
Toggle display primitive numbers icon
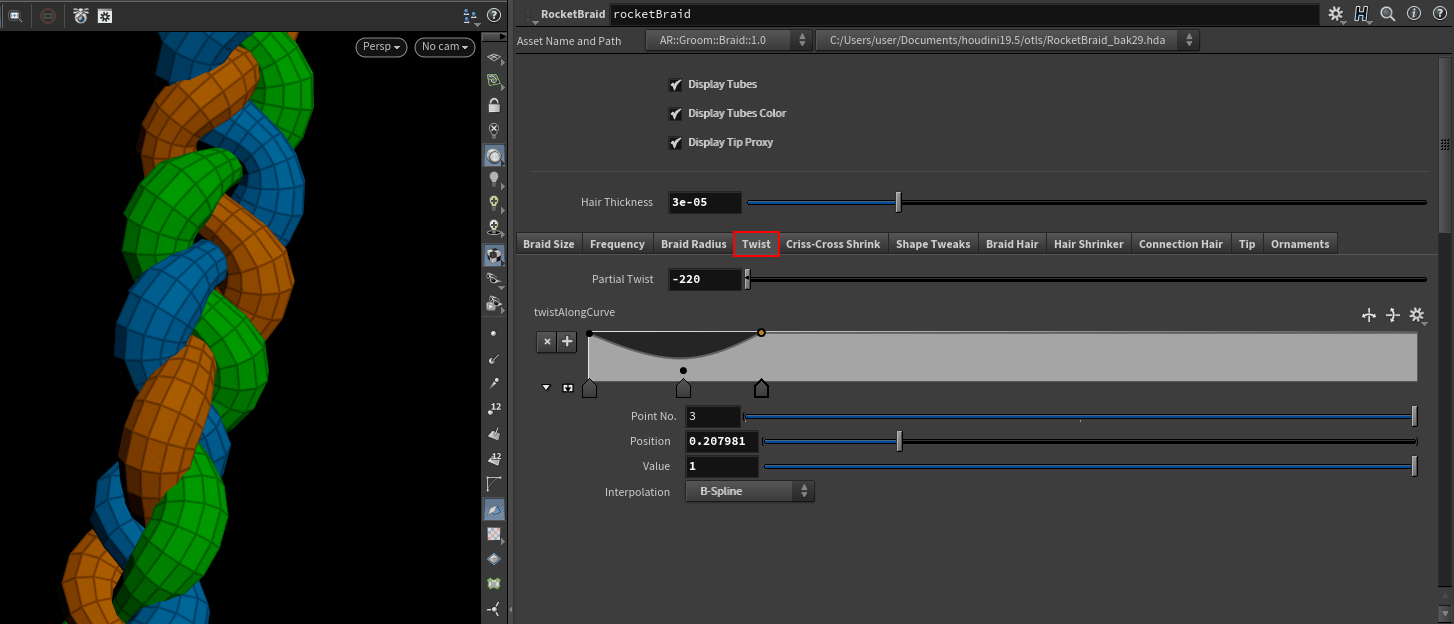pyautogui.click(x=494, y=458)
